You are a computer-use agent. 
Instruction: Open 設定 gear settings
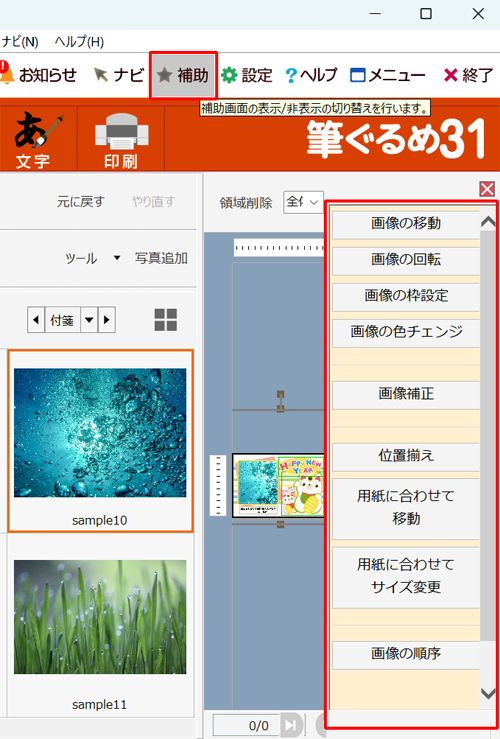pyautogui.click(x=229, y=75)
